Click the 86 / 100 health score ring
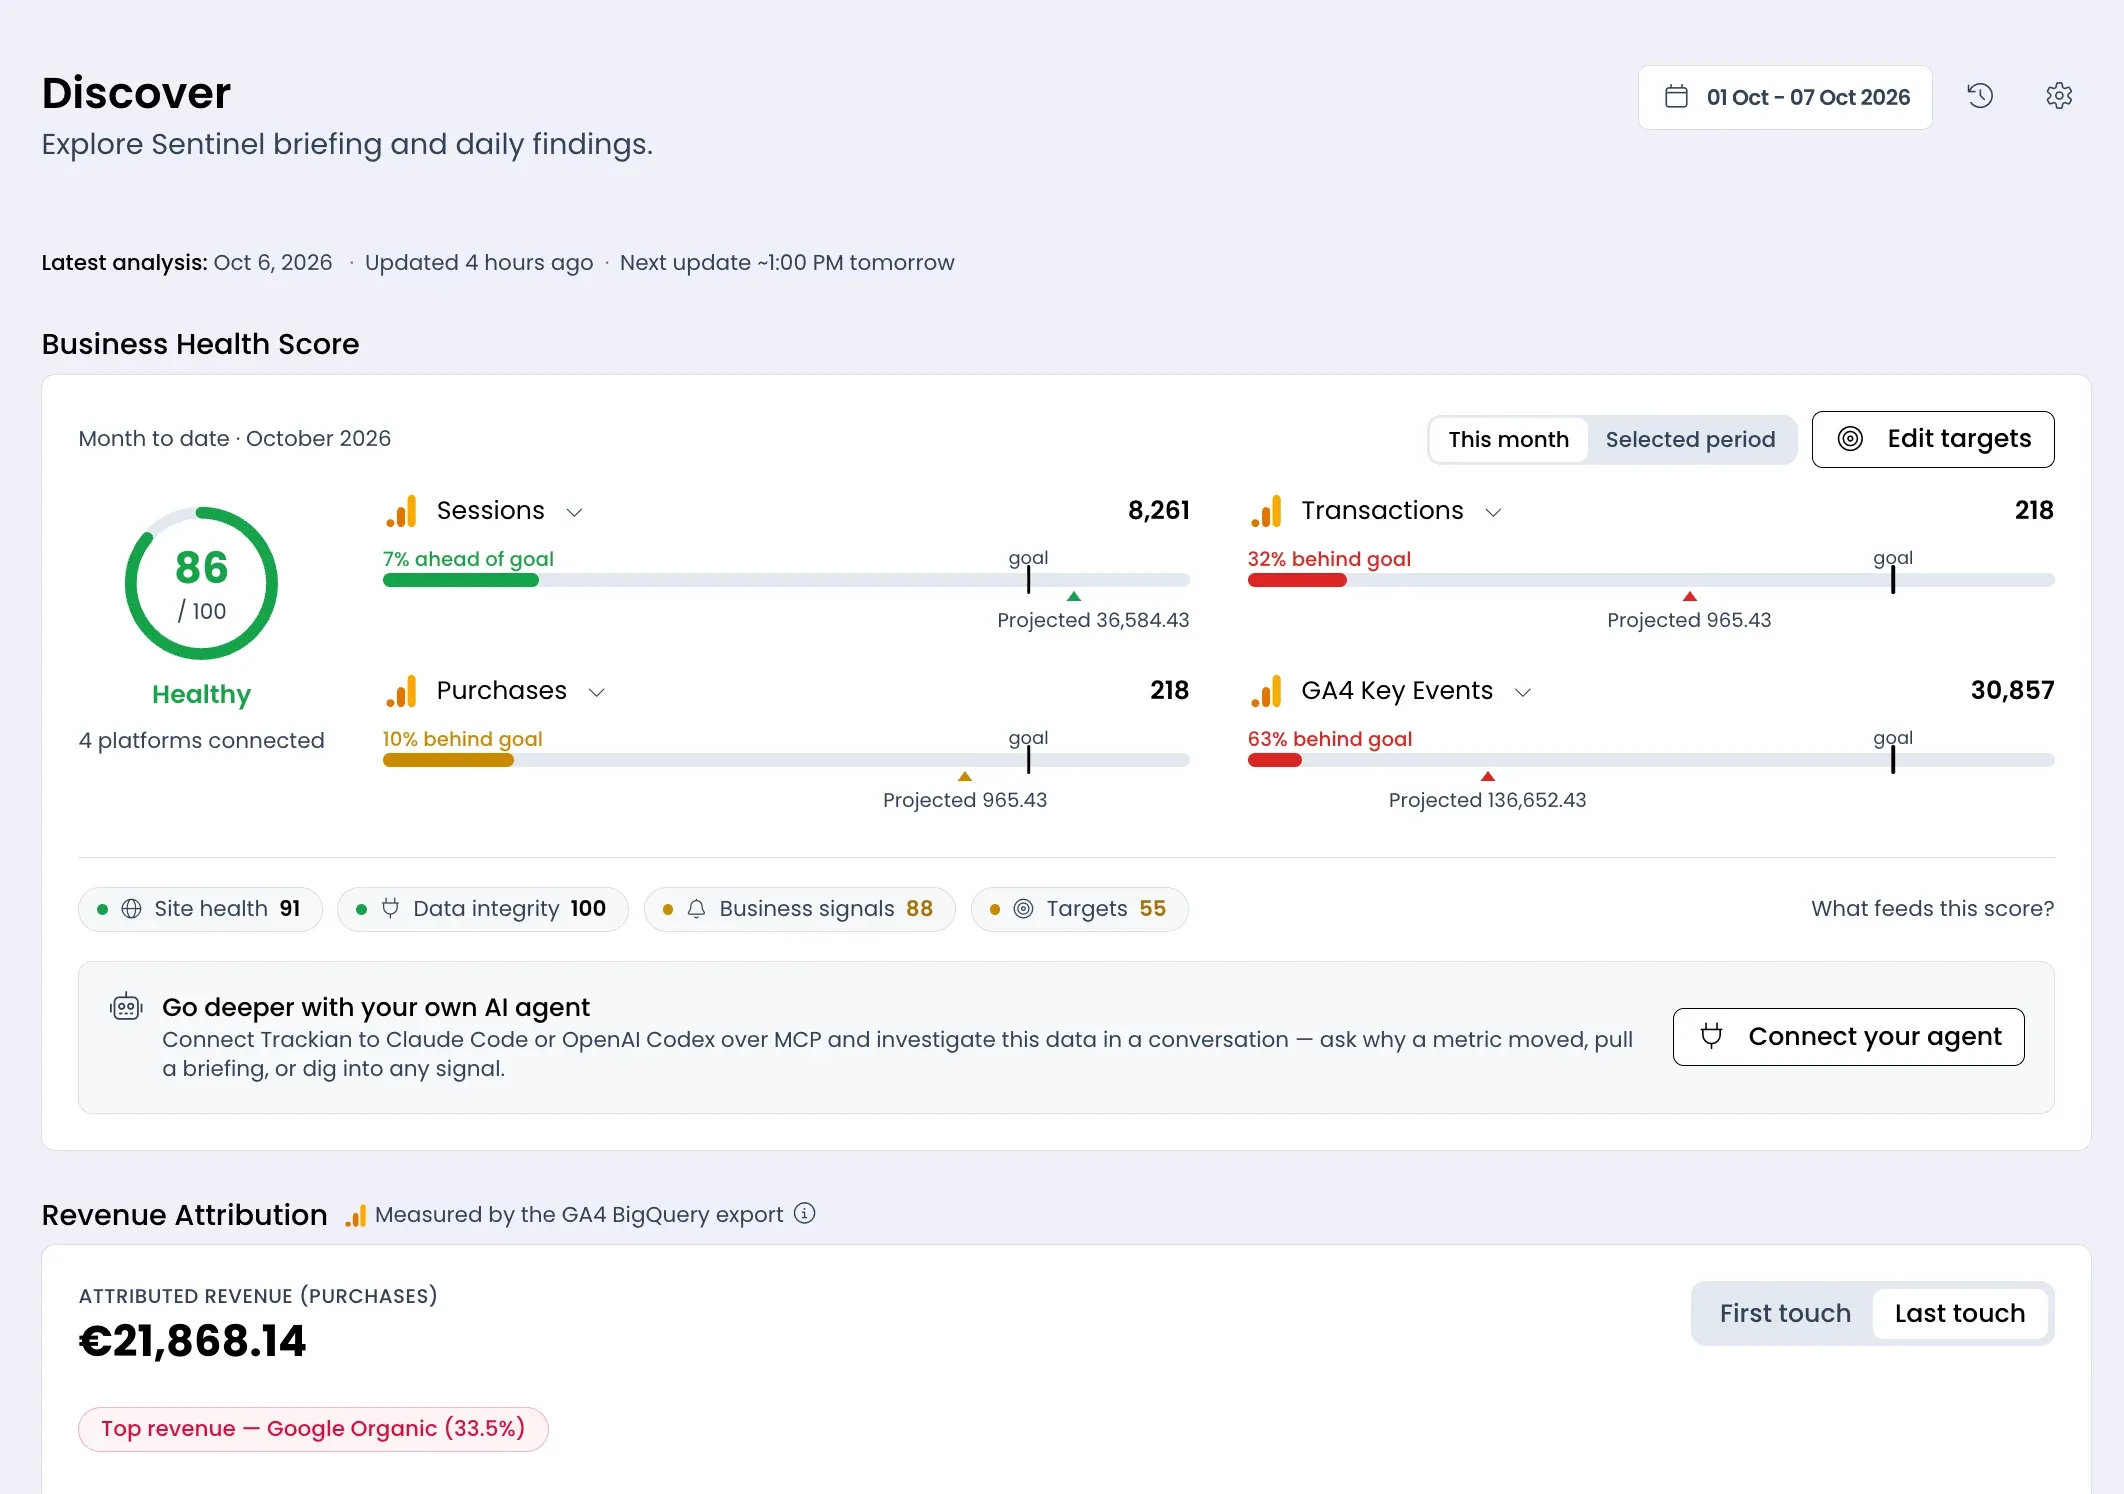Image resolution: width=2124 pixels, height=1494 pixels. pyautogui.click(x=201, y=583)
